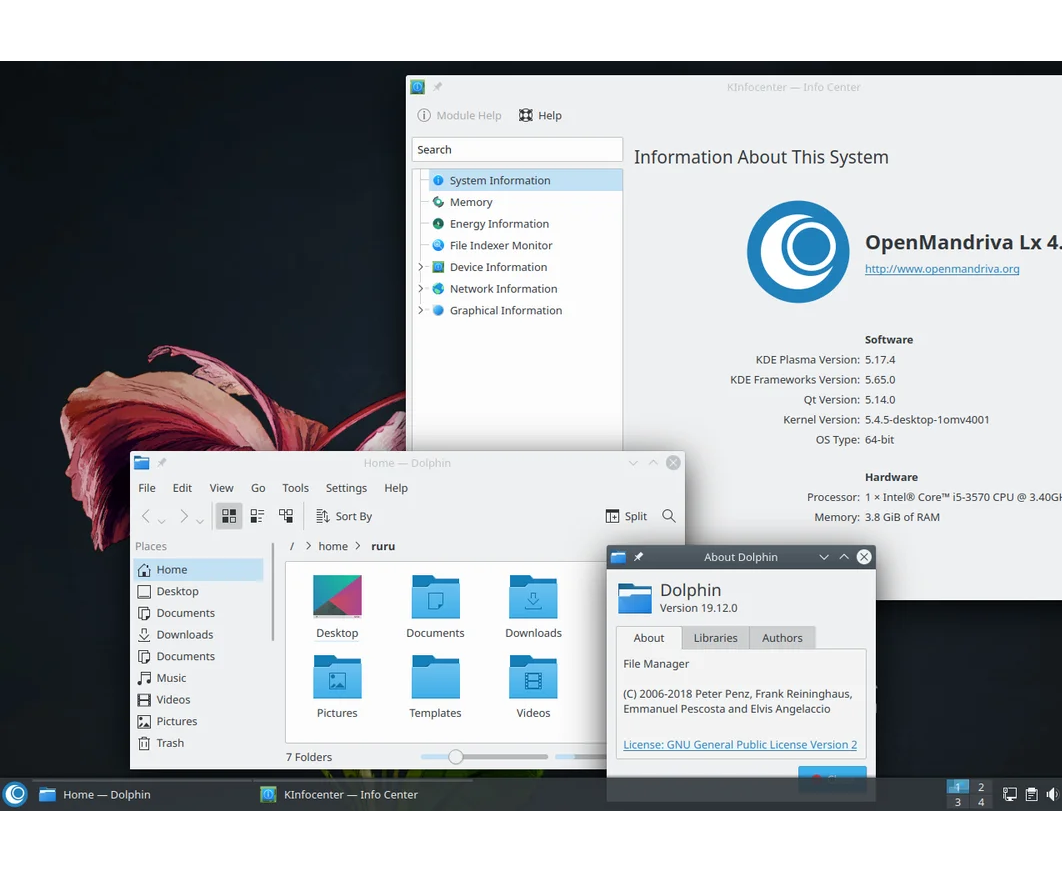Switch Dolphin to Compact view mode
This screenshot has height=872, width=1062.
point(257,516)
